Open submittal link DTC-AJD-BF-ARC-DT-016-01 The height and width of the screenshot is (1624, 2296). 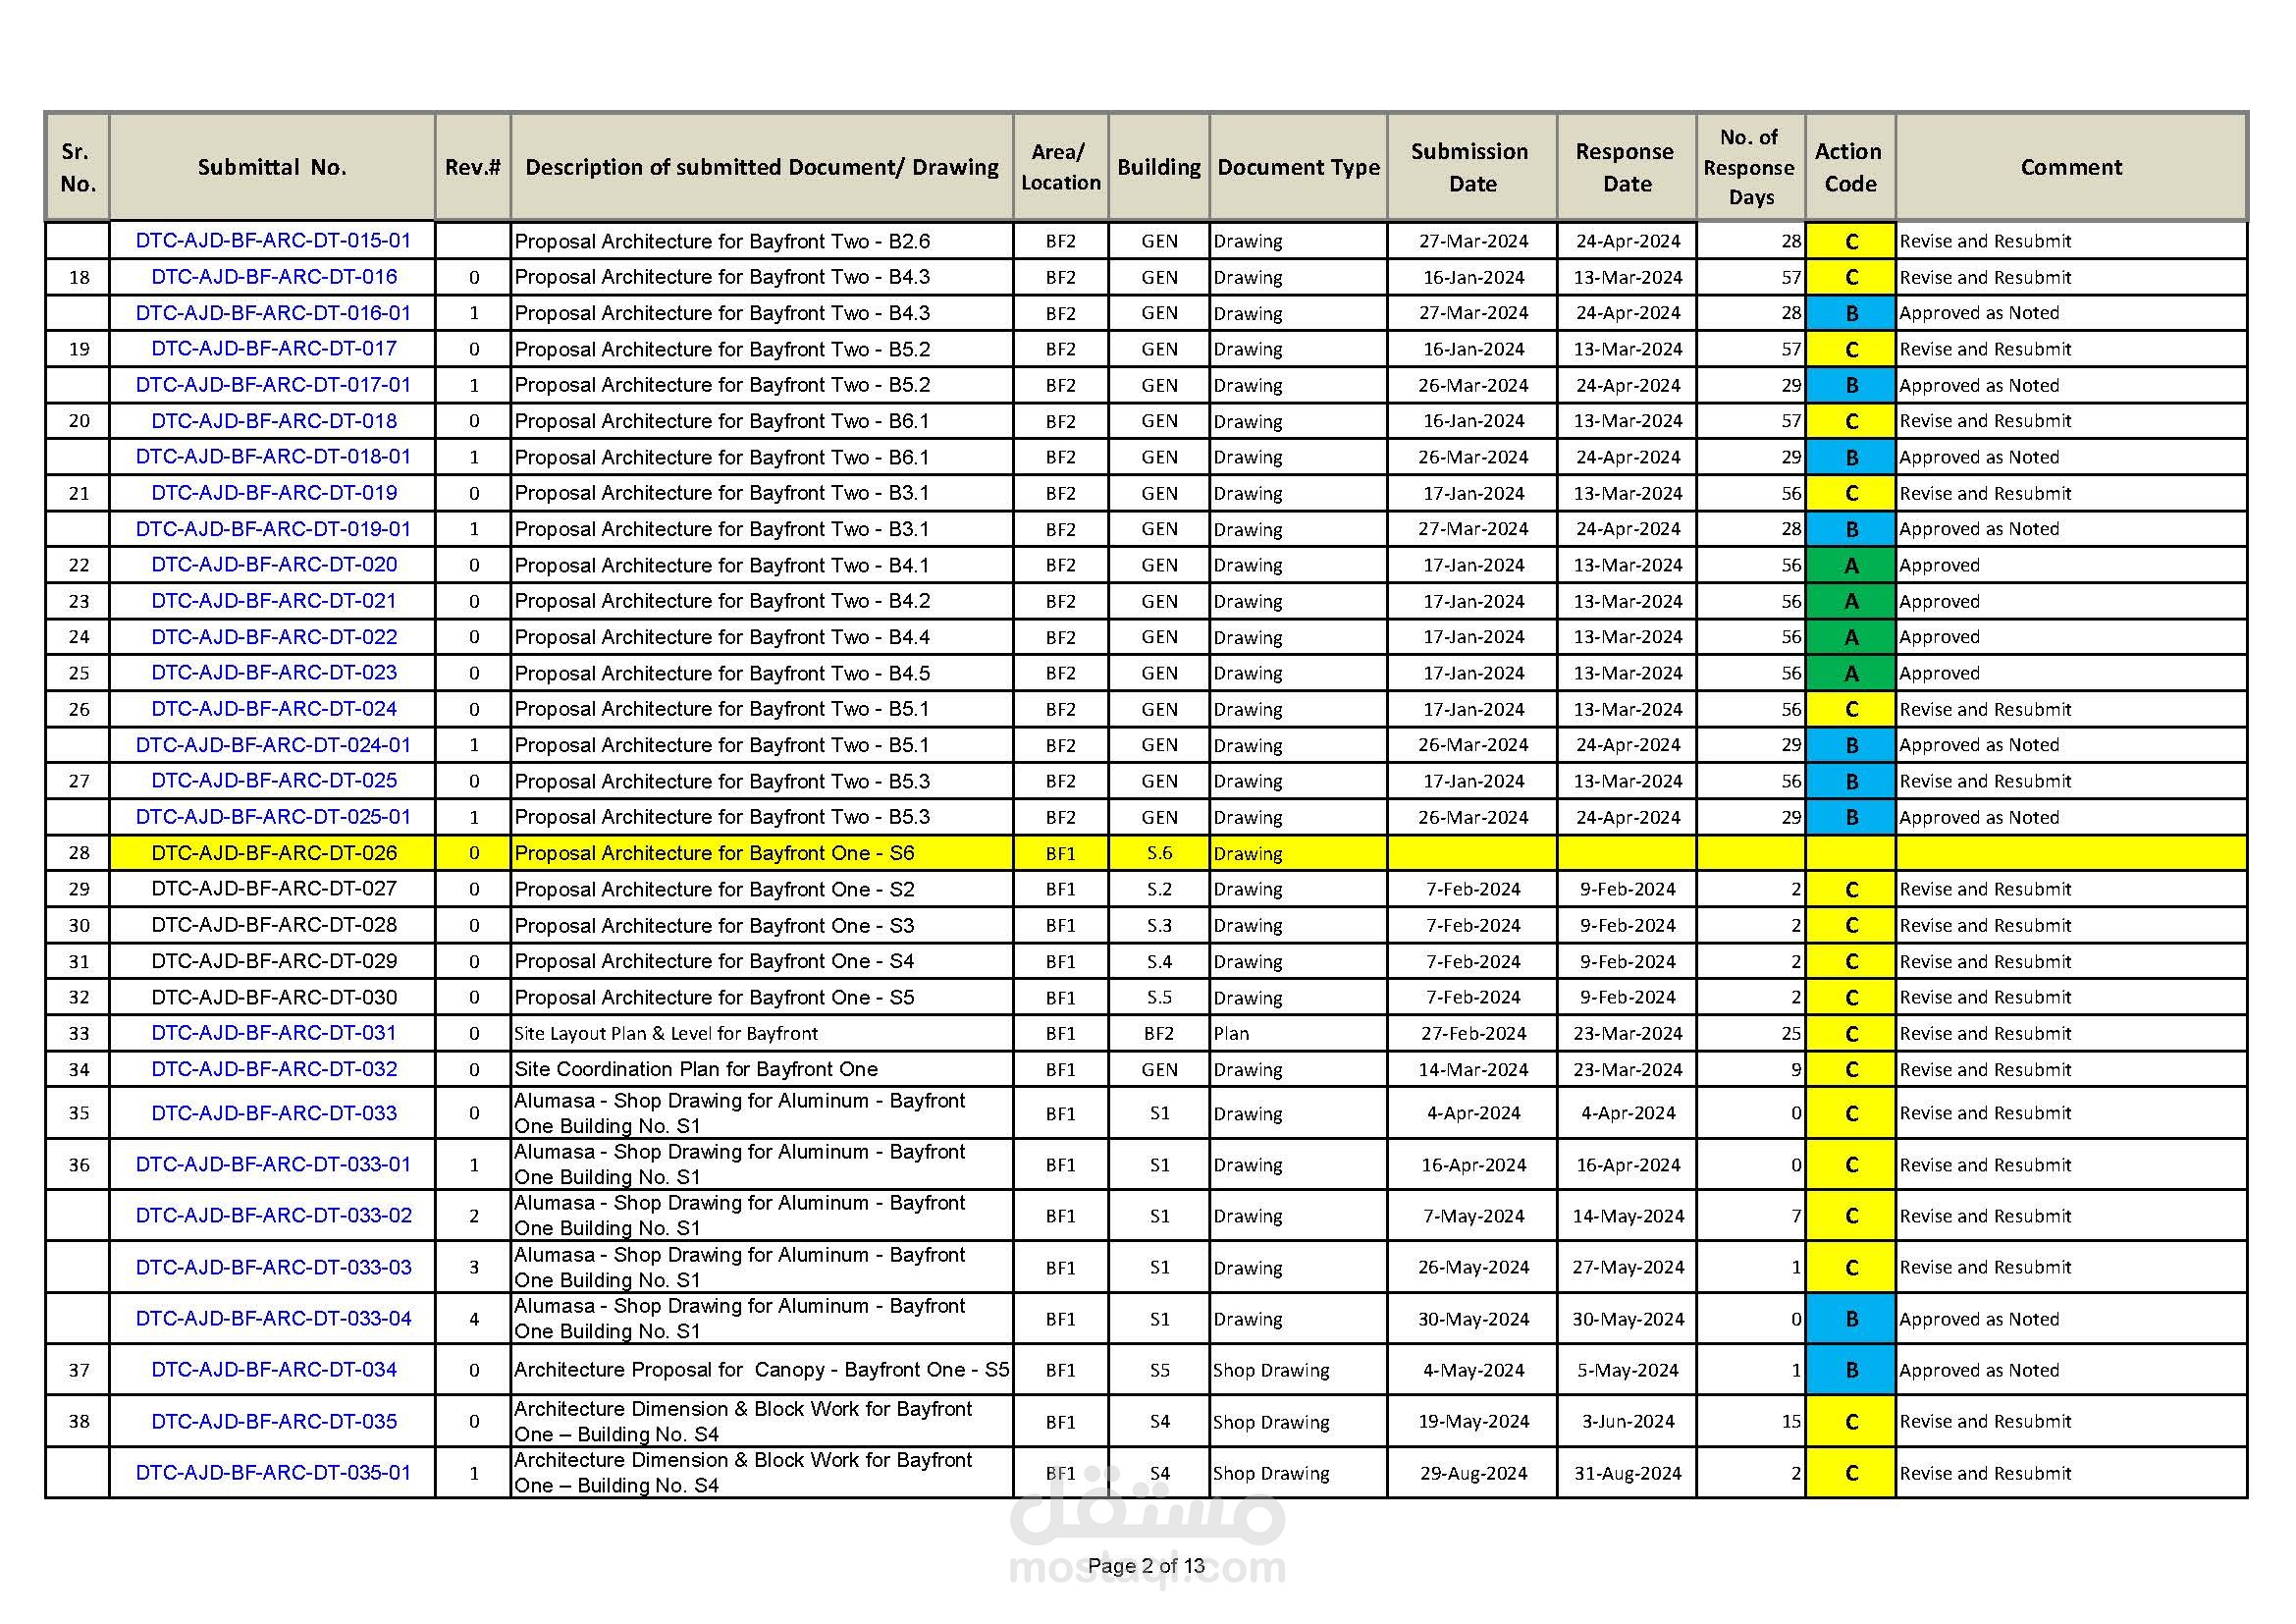pyautogui.click(x=273, y=313)
